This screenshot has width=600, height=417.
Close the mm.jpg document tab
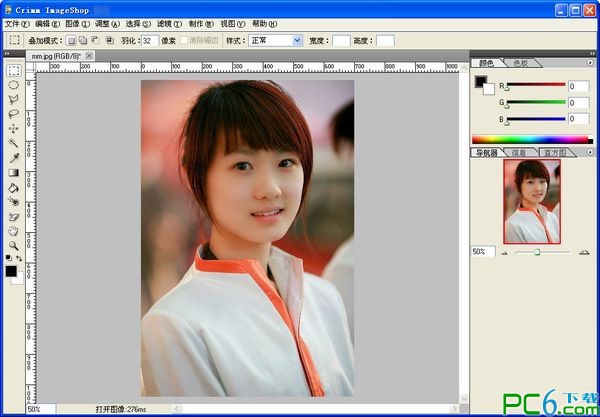point(89,56)
